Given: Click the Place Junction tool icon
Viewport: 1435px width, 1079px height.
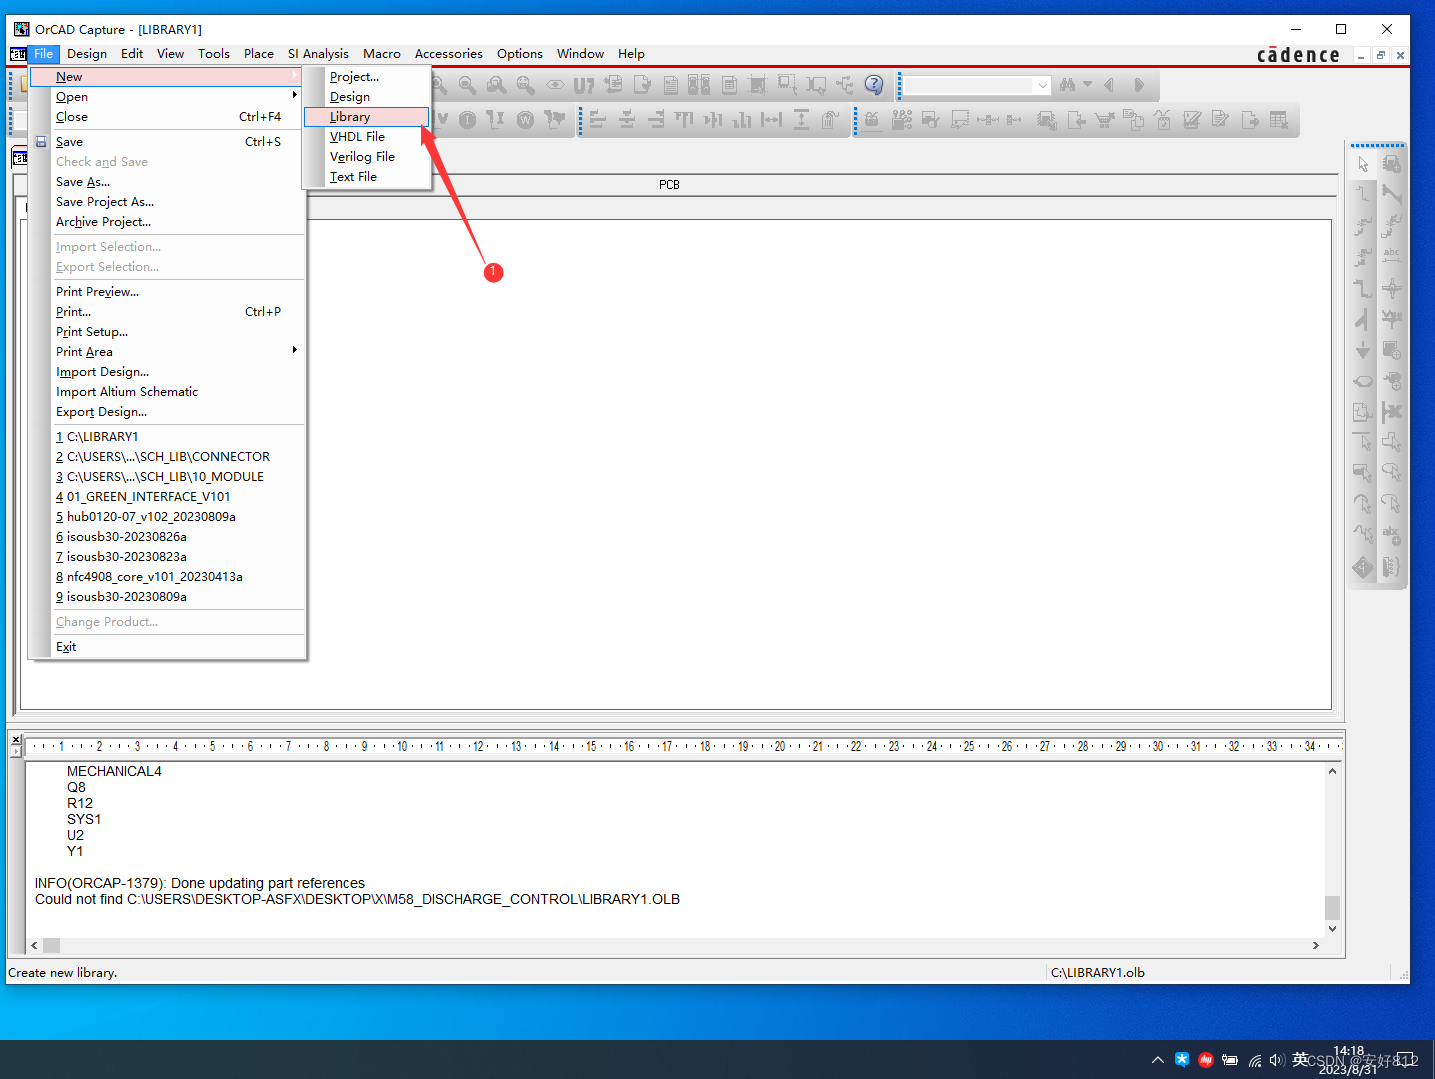Looking at the screenshot, I should (1391, 289).
